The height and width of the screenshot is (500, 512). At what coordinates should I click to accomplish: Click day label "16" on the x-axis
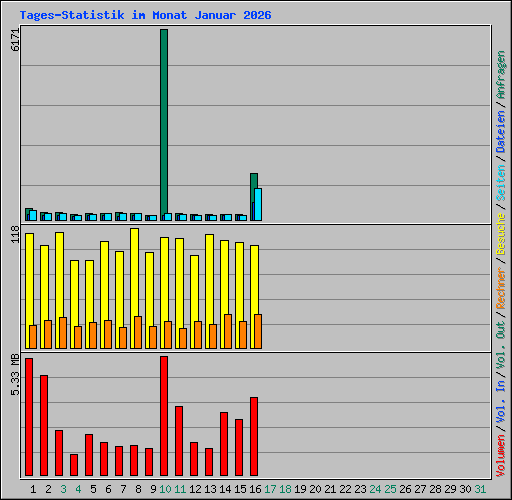coord(255,489)
